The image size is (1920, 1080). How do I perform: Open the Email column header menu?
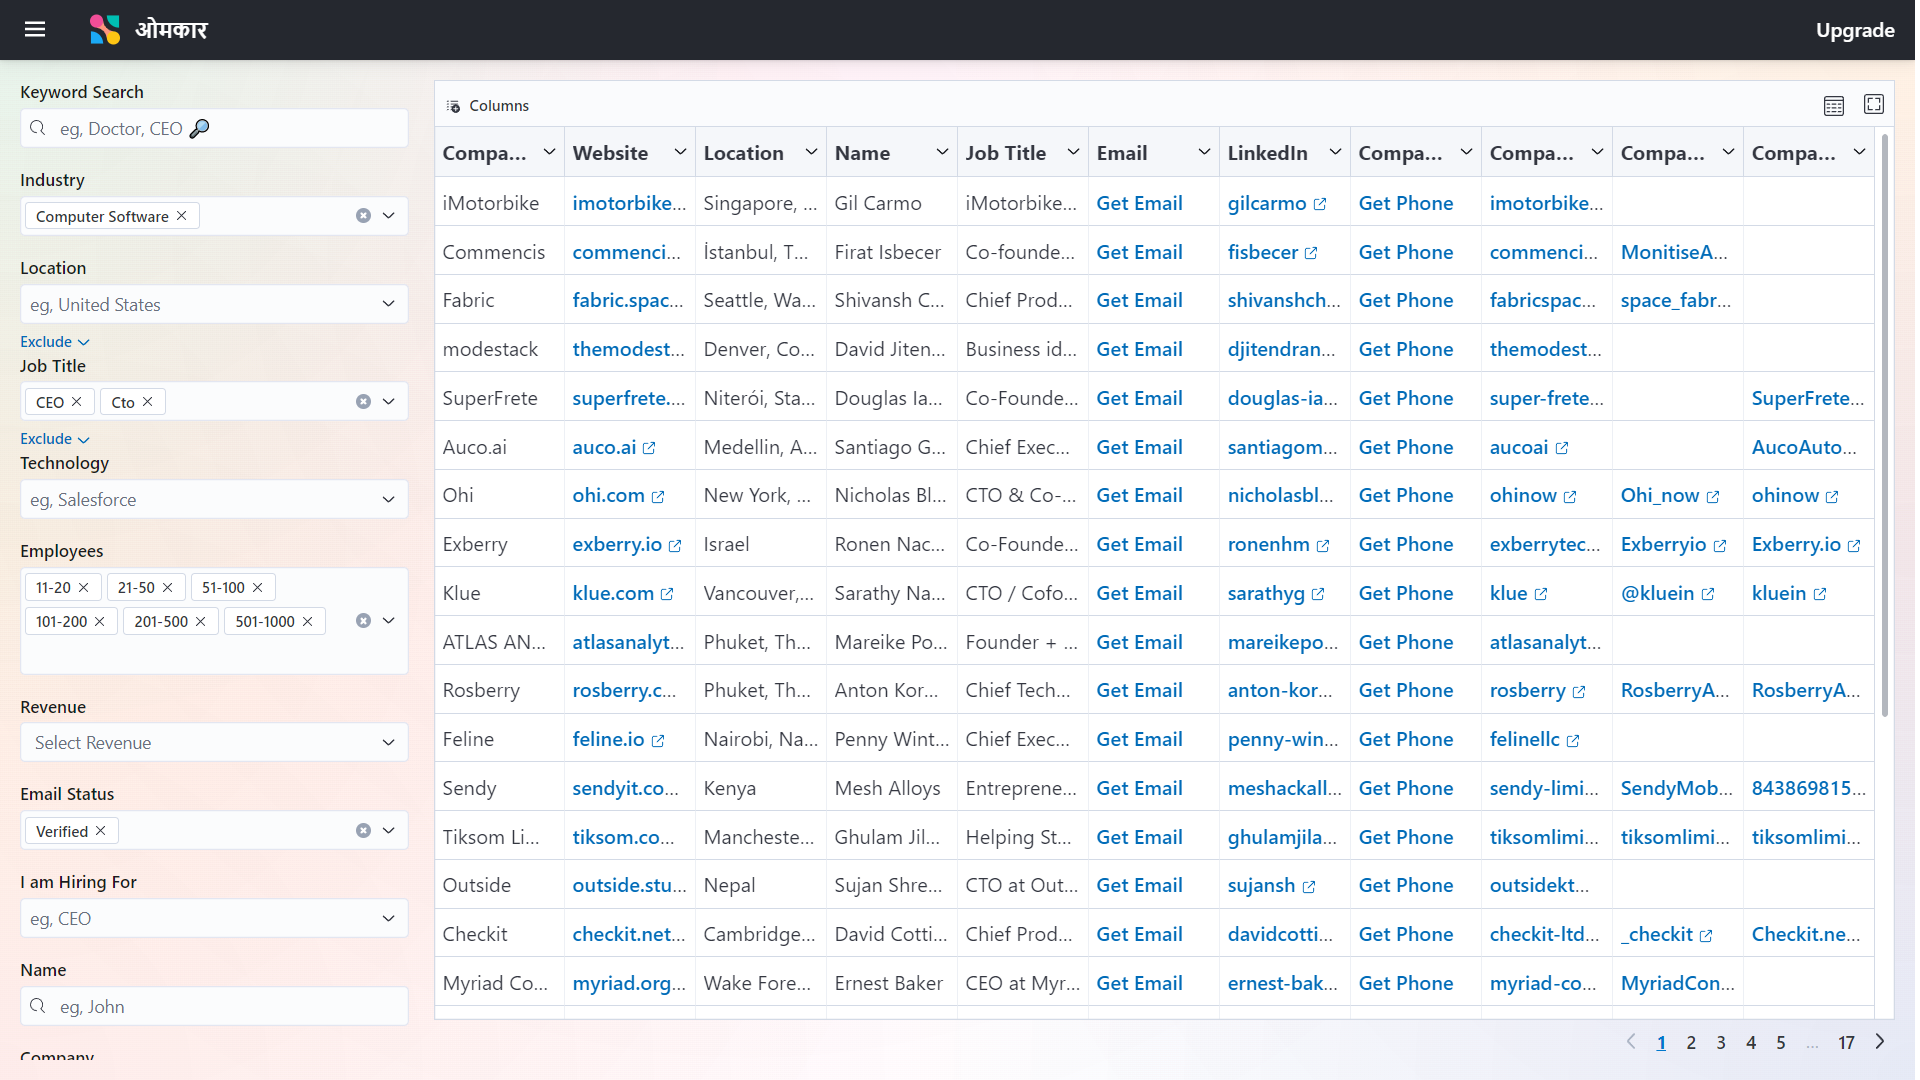(x=1204, y=152)
